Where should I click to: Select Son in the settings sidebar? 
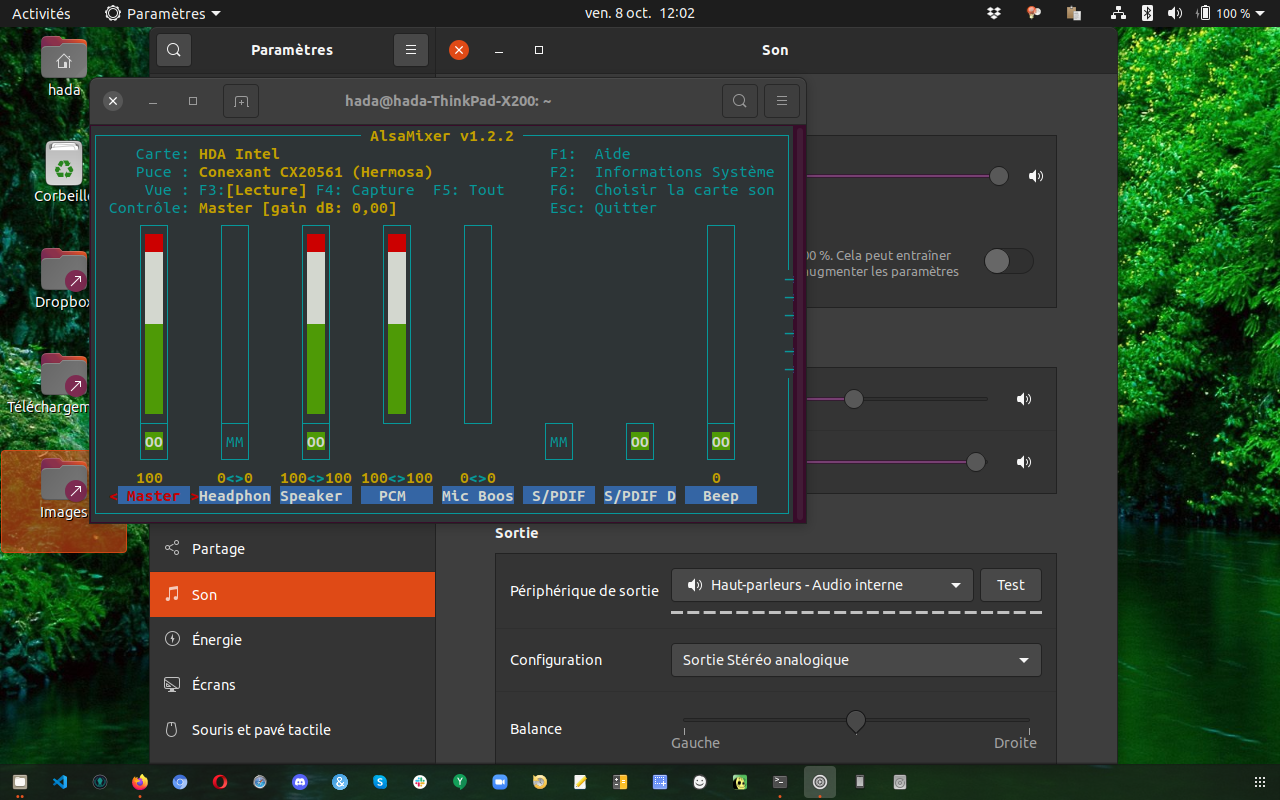292,594
